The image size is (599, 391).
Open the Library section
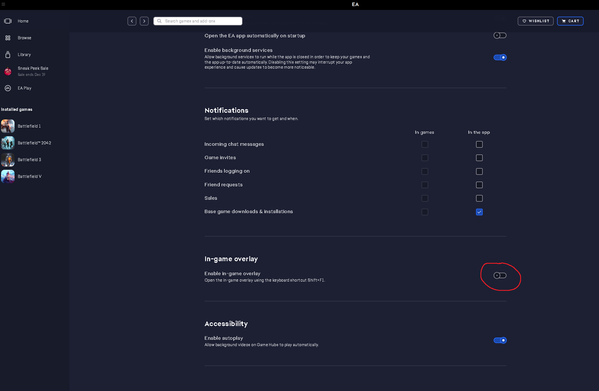pos(24,55)
